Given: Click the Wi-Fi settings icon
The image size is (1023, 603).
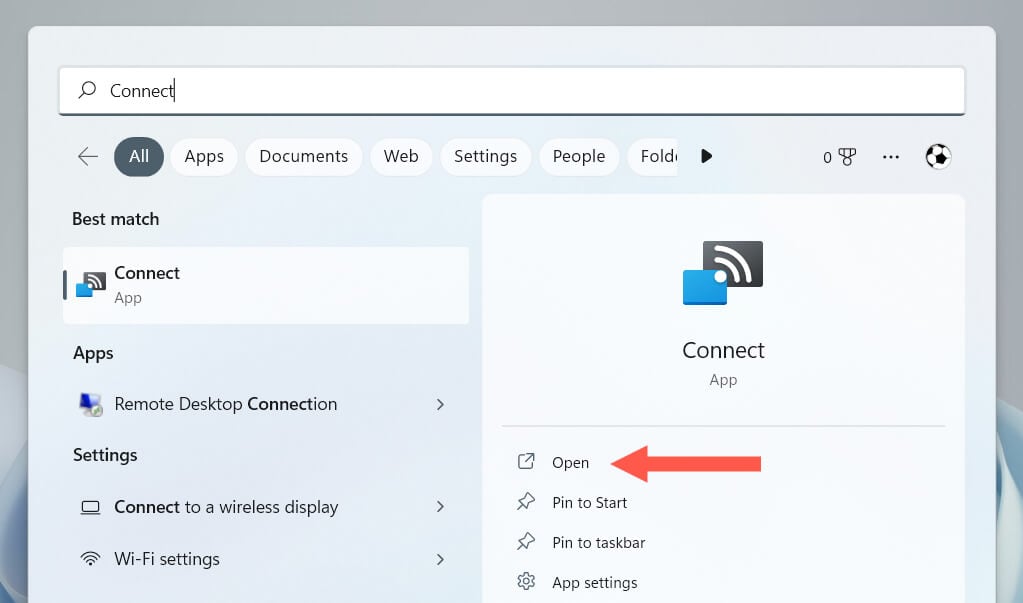Looking at the screenshot, I should [90, 559].
